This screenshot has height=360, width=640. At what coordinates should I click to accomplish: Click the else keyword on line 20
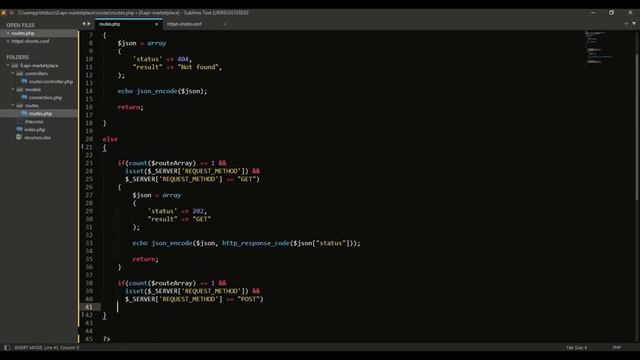(x=110, y=139)
